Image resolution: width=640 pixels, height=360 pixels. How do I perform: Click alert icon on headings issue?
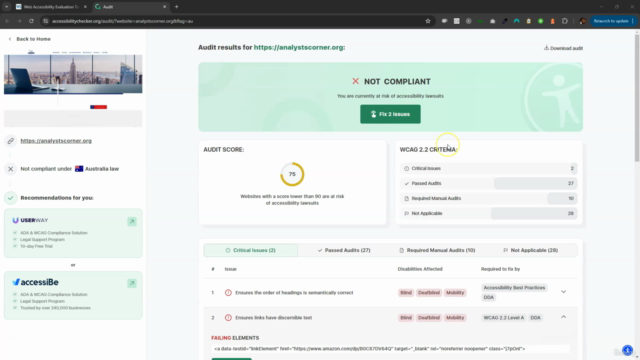coord(228,293)
